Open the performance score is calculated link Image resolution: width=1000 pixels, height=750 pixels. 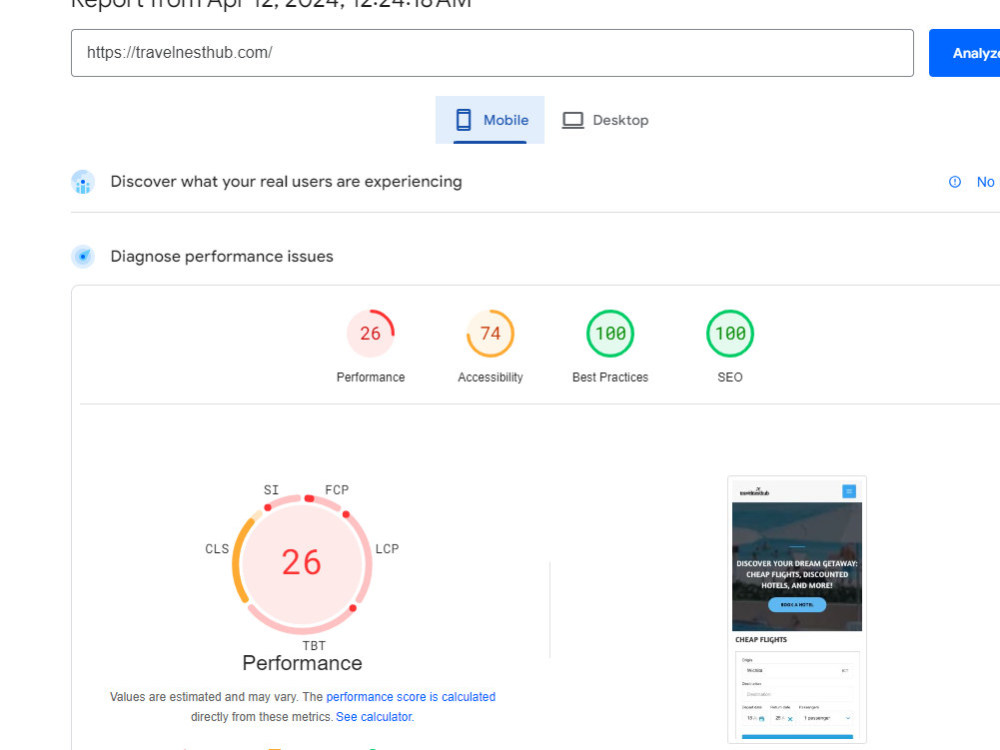411,696
